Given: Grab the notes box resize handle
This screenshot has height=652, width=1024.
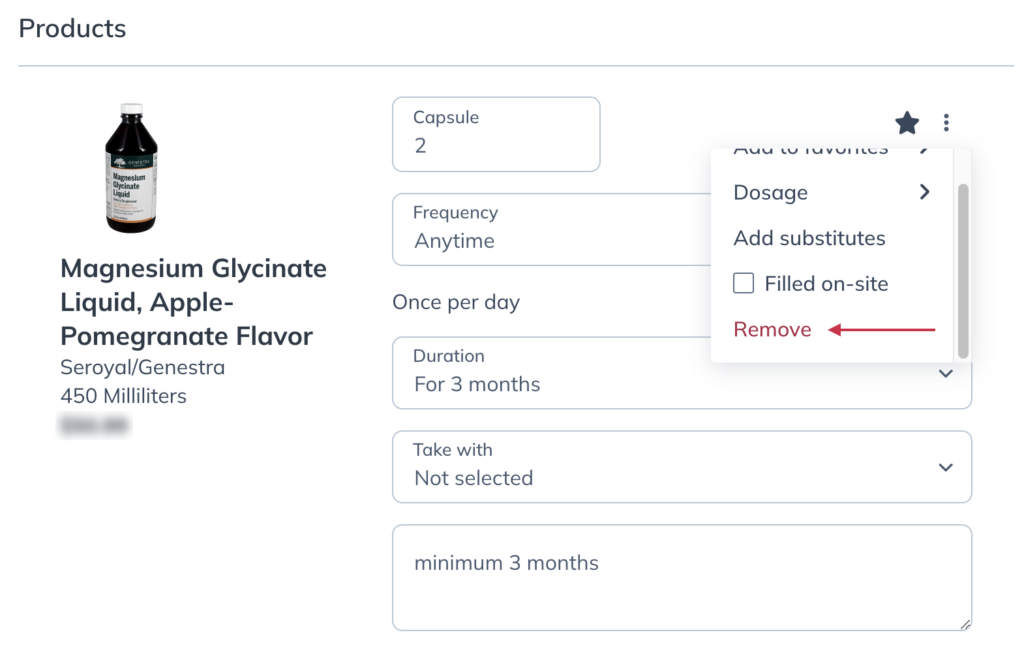Looking at the screenshot, I should [965, 625].
